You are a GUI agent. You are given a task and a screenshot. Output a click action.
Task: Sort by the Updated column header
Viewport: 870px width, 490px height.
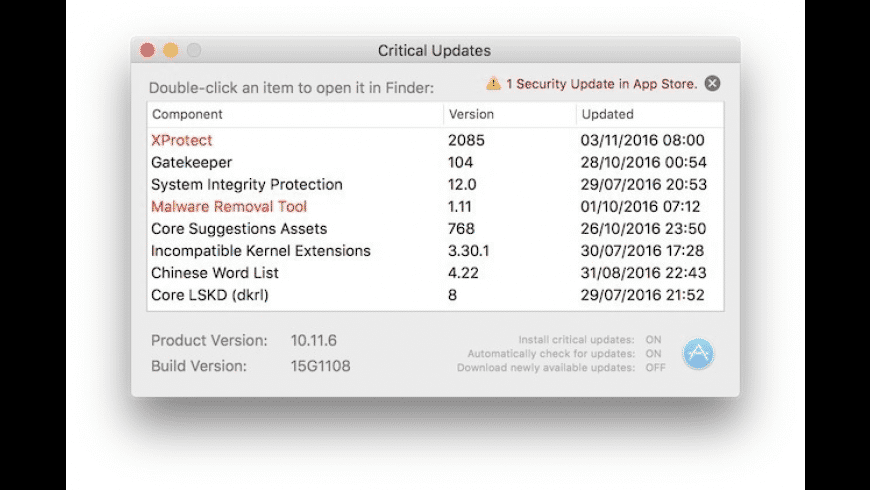607,114
